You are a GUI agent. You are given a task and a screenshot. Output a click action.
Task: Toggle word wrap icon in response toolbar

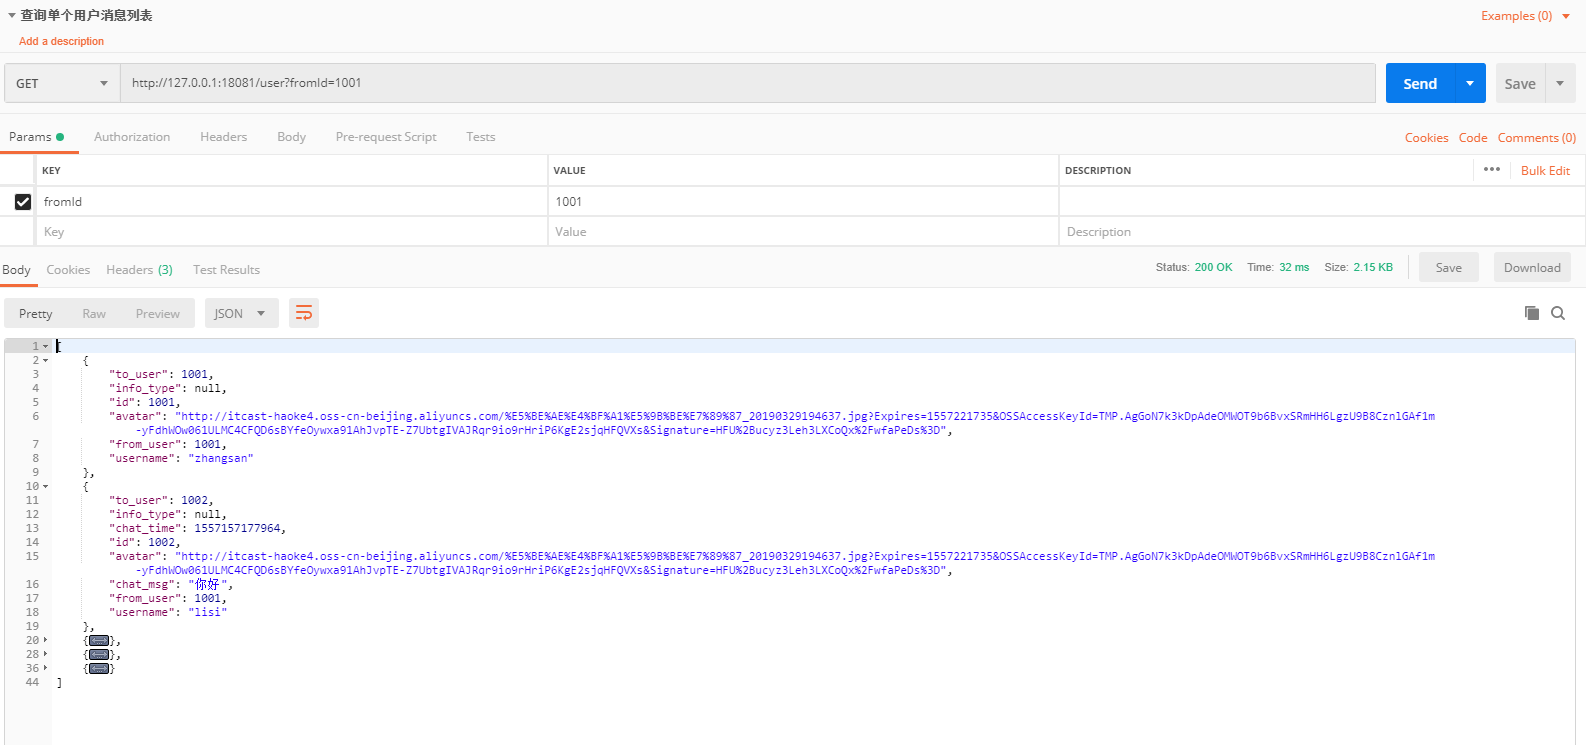pos(304,313)
